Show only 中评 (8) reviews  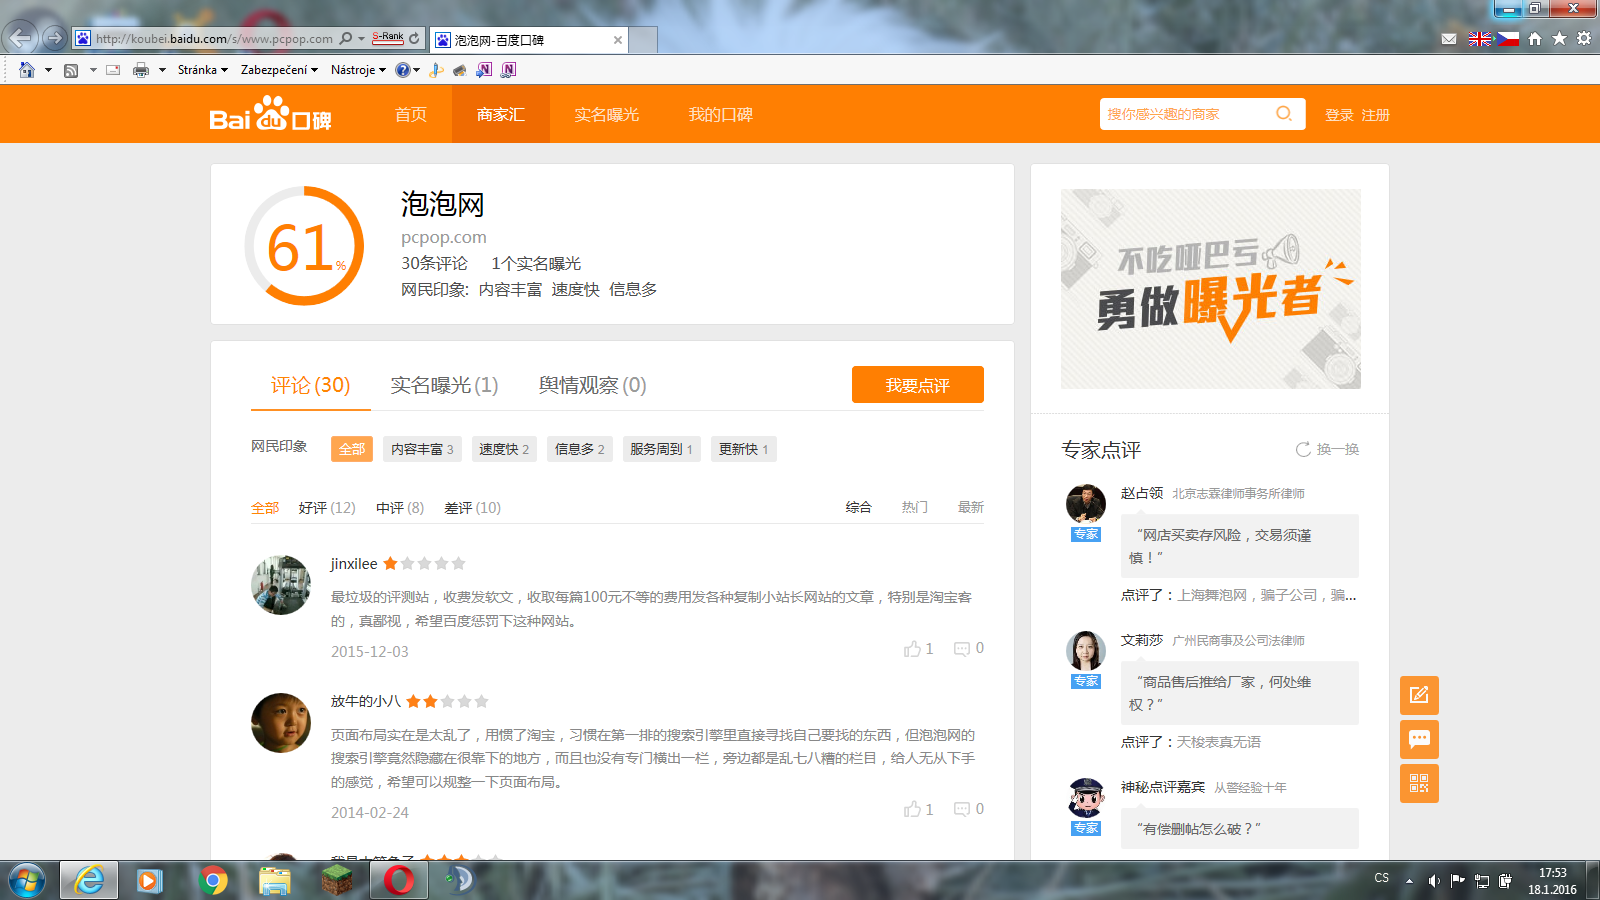pyautogui.click(x=400, y=508)
